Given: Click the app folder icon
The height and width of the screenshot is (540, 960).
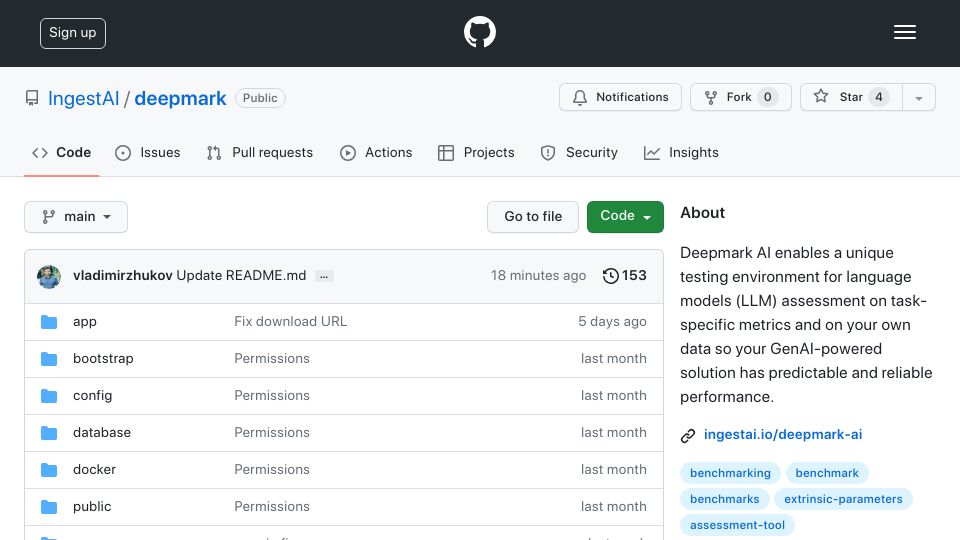Looking at the screenshot, I should 49,322.
